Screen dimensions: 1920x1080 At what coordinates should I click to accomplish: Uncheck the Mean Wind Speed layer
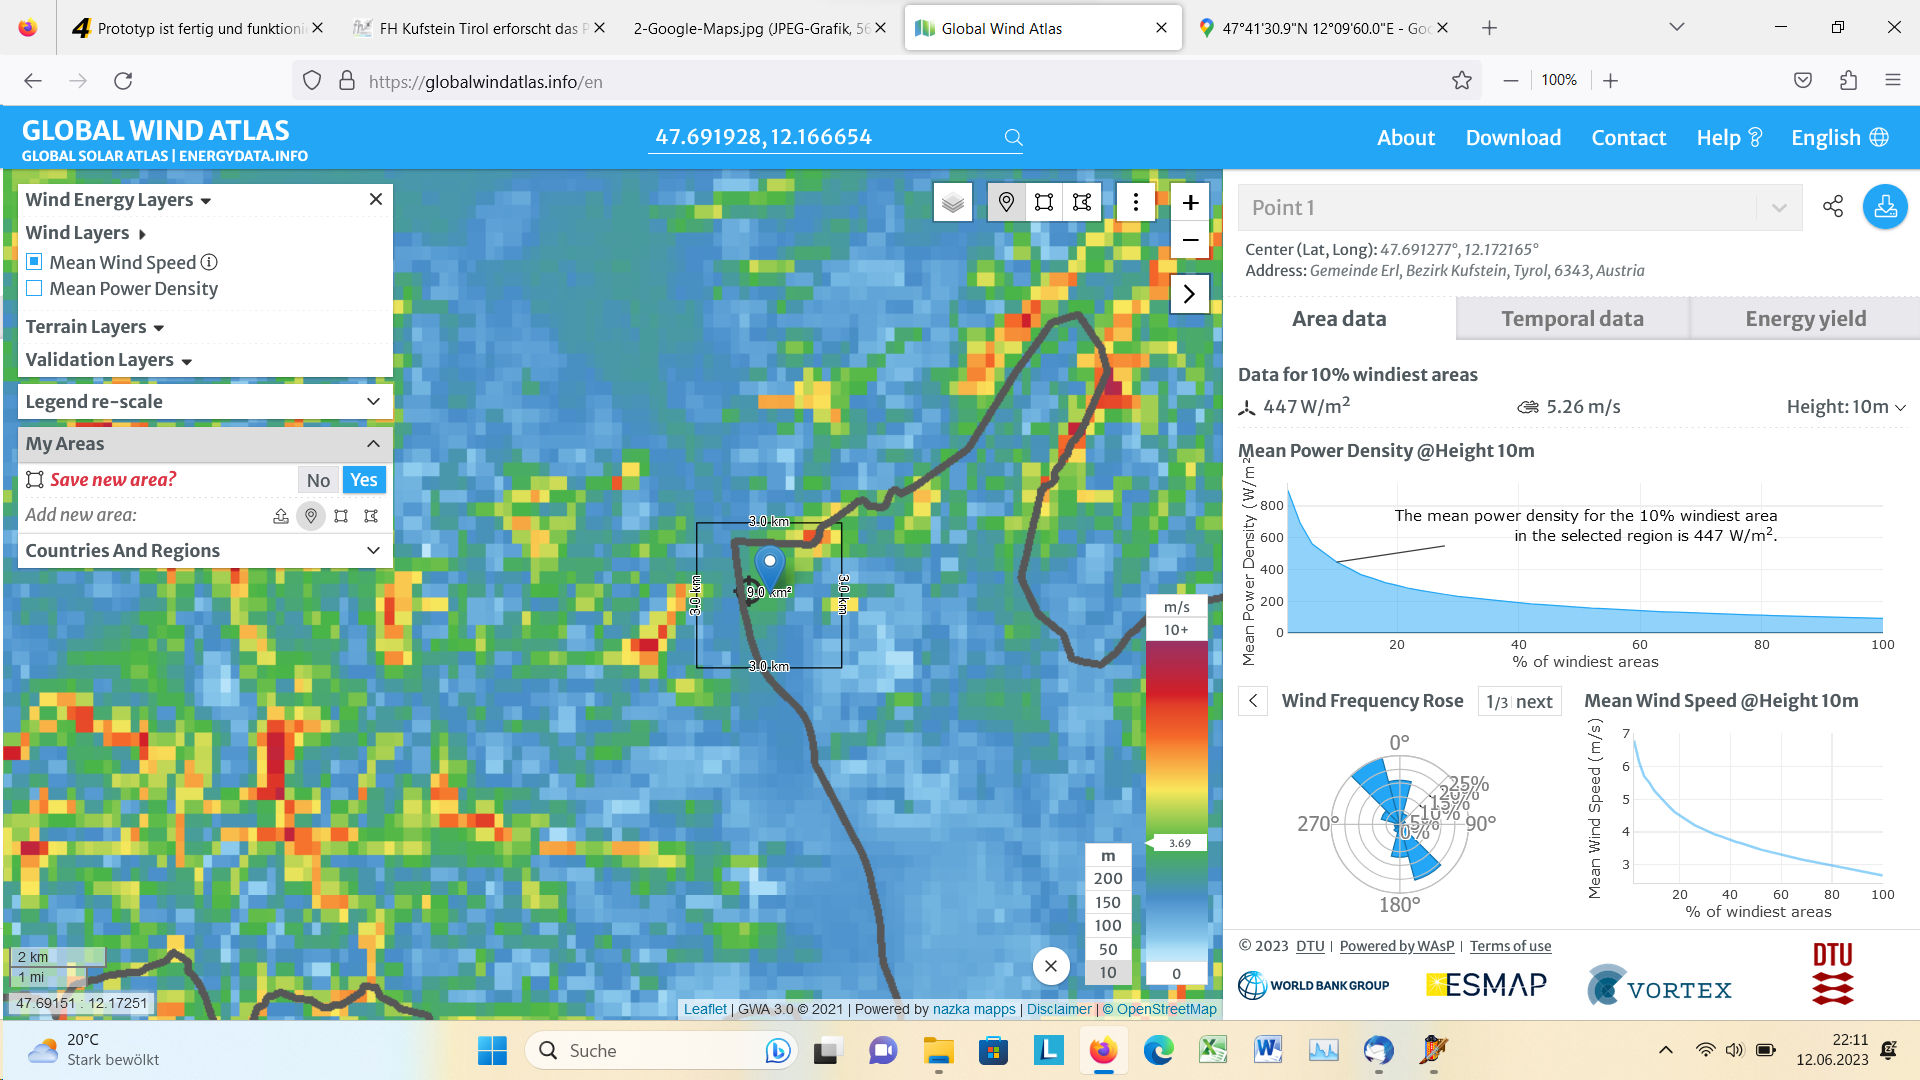click(34, 262)
